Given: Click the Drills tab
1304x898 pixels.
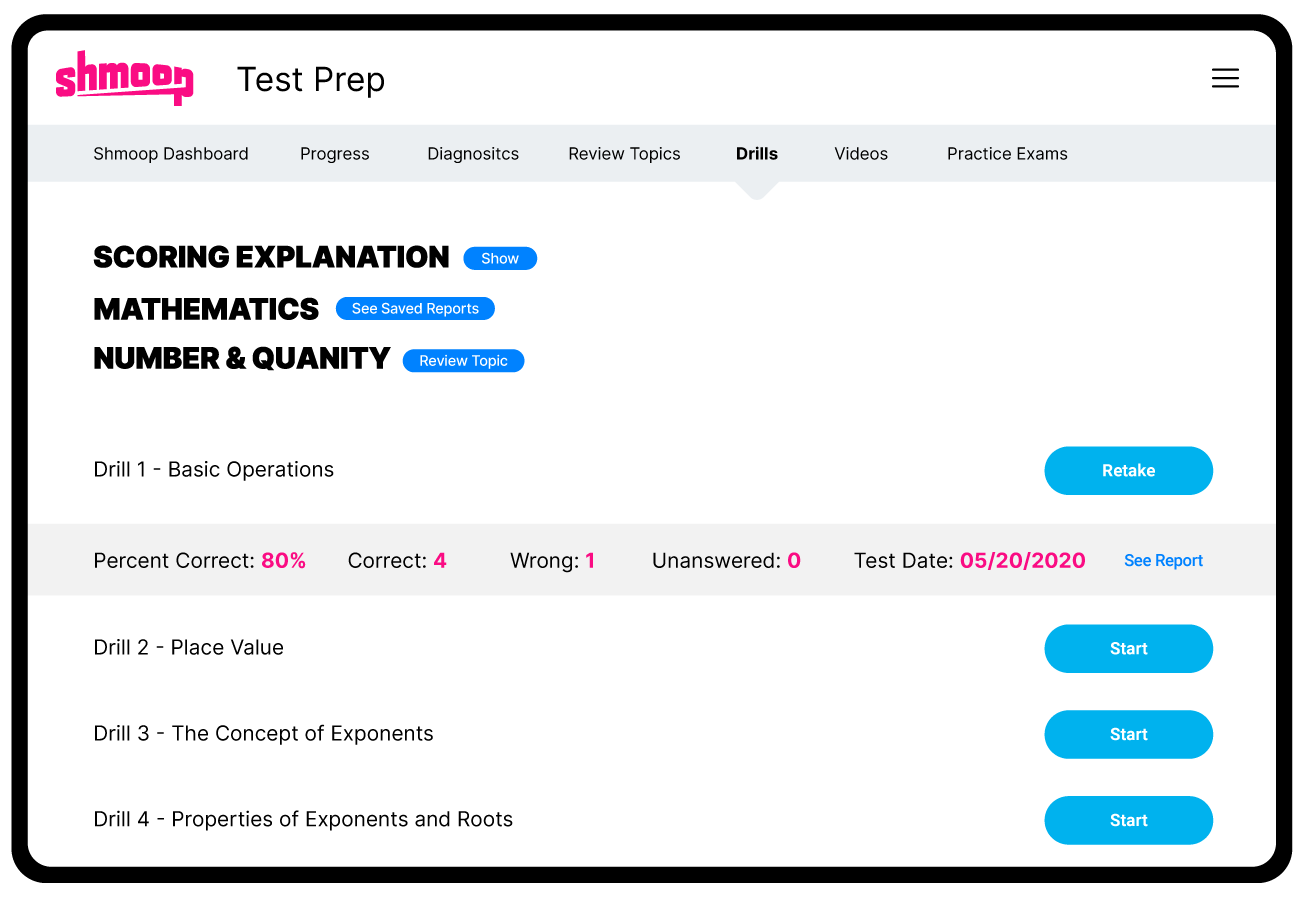Looking at the screenshot, I should click(757, 154).
